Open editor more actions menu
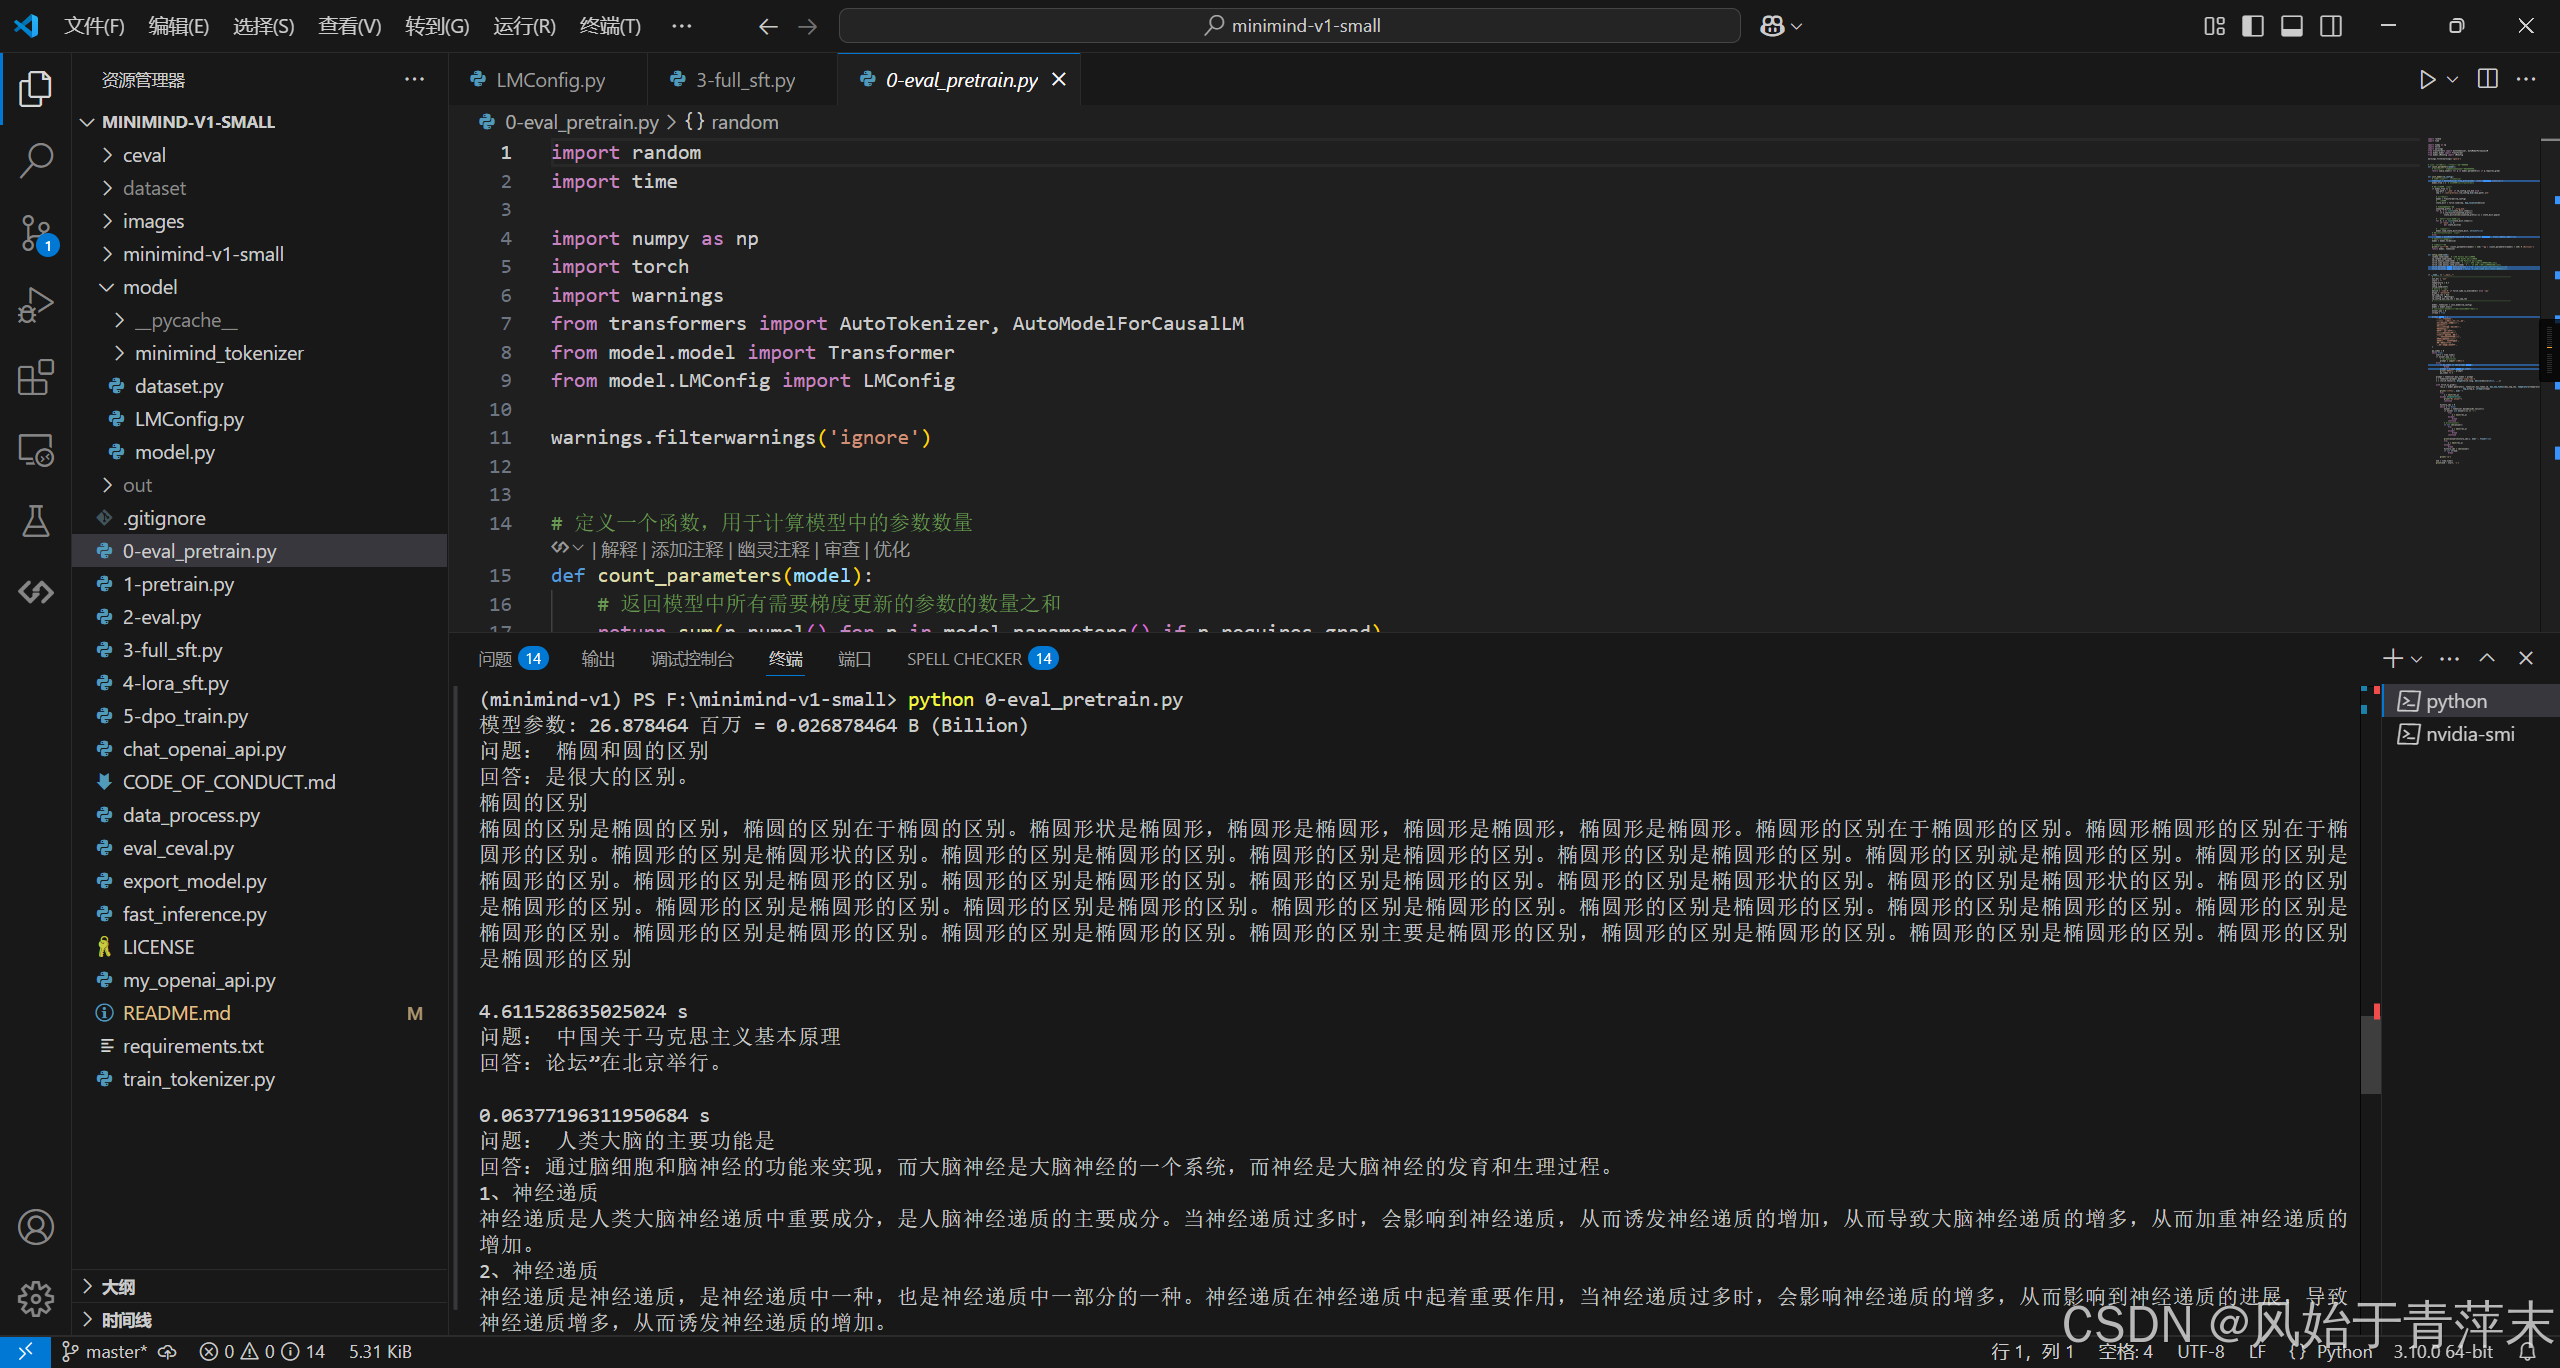The height and width of the screenshot is (1368, 2560). click(x=2527, y=79)
